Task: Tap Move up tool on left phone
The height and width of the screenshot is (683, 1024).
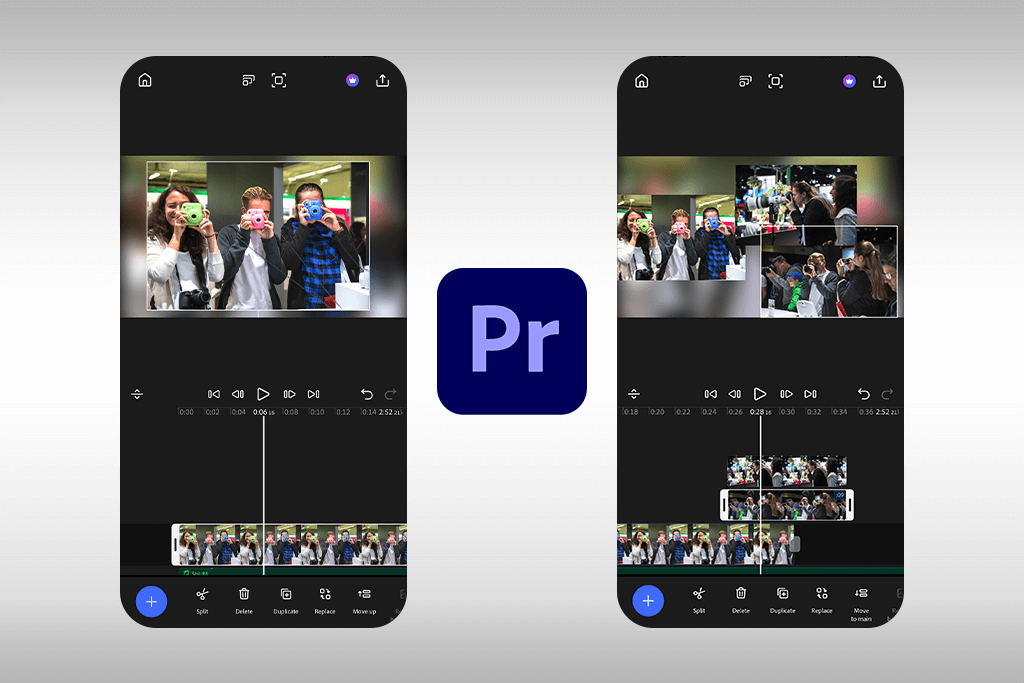Action: [x=364, y=601]
